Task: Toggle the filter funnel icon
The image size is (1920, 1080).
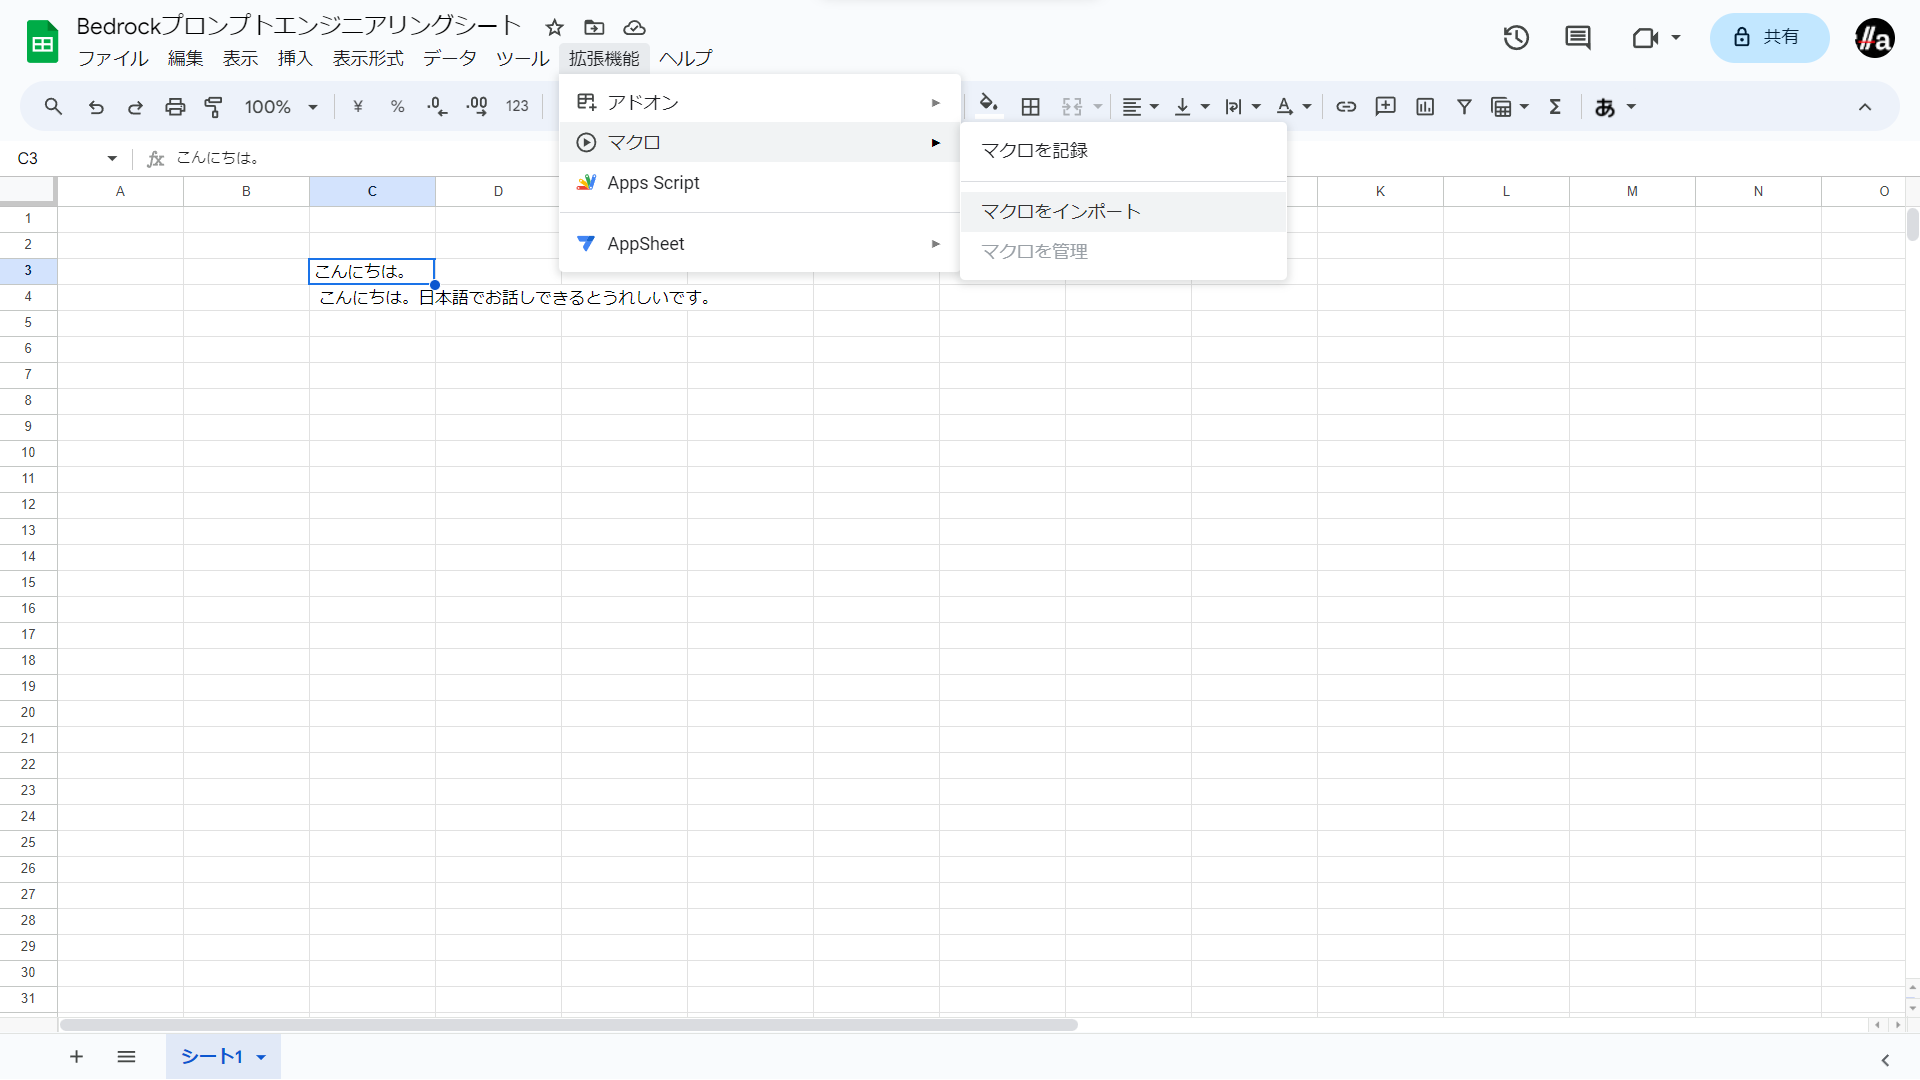Action: click(1464, 107)
